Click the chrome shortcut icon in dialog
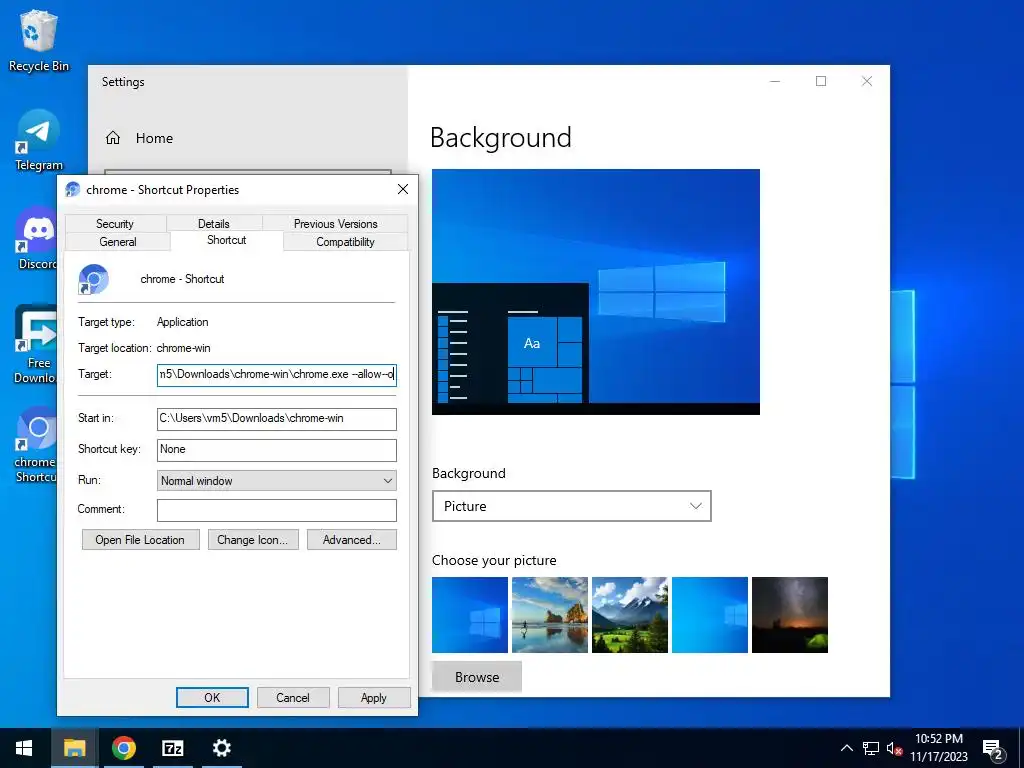The width and height of the screenshot is (1024, 768). point(93,279)
